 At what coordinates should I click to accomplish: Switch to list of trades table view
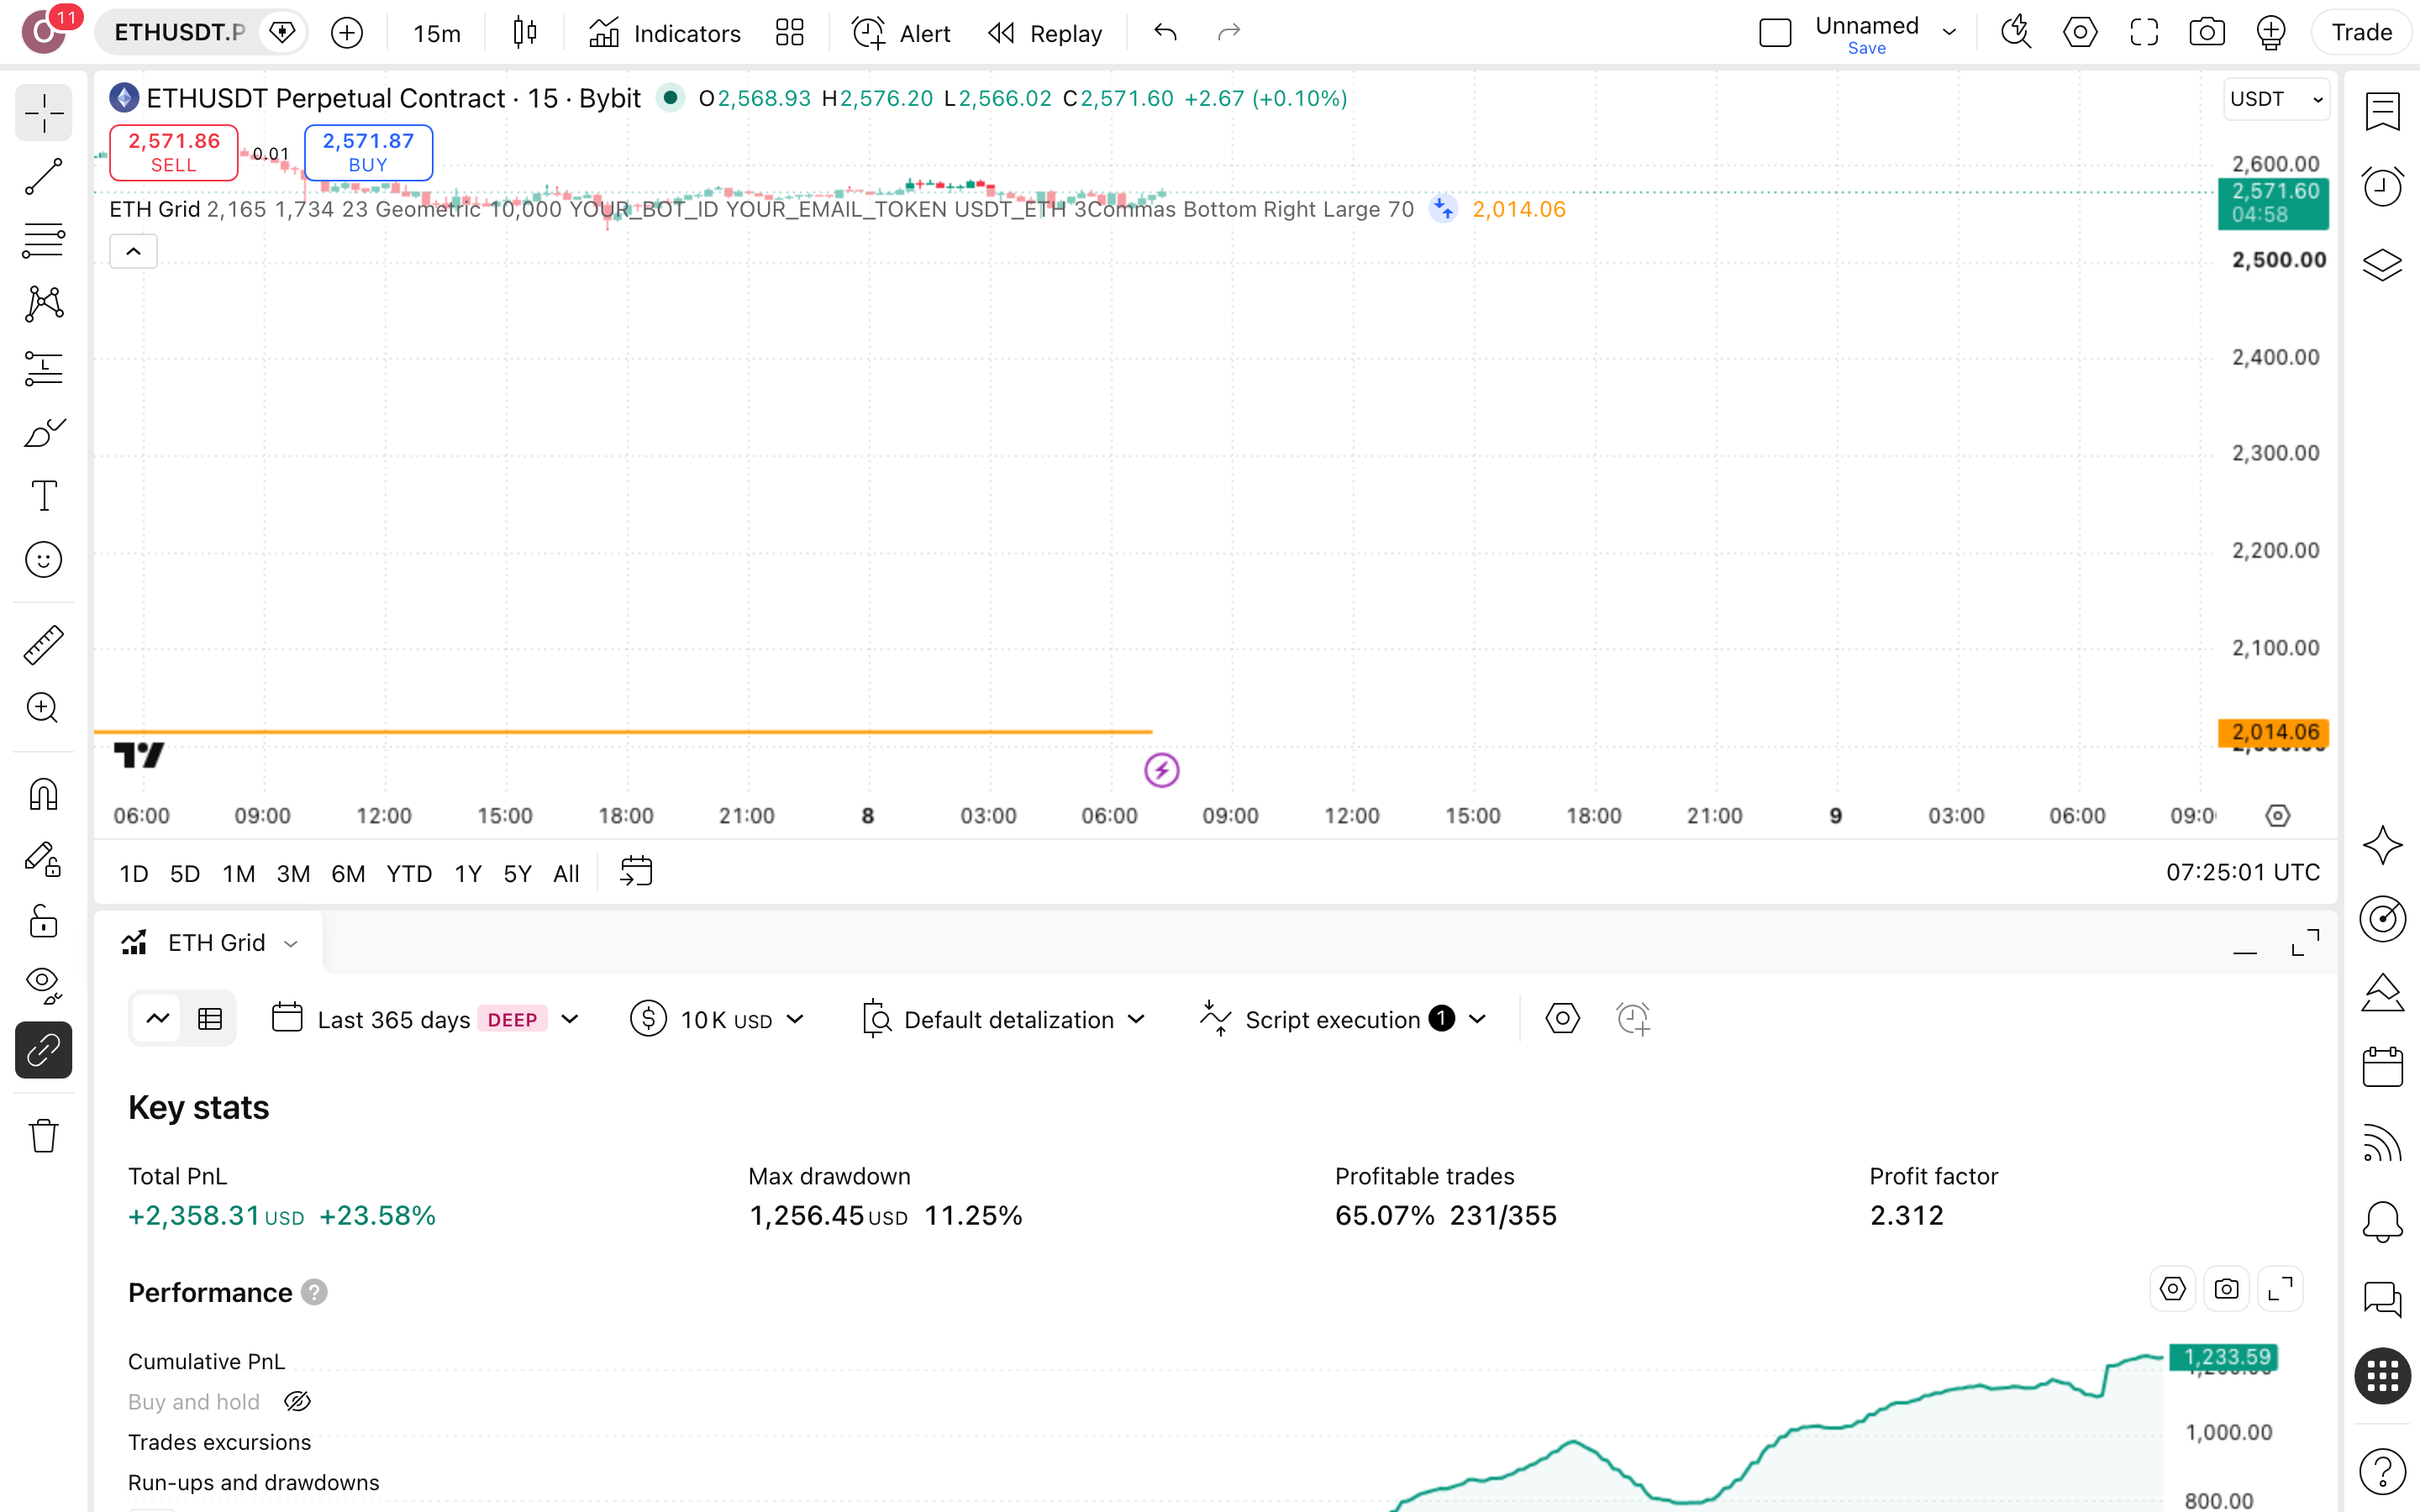click(x=210, y=1019)
